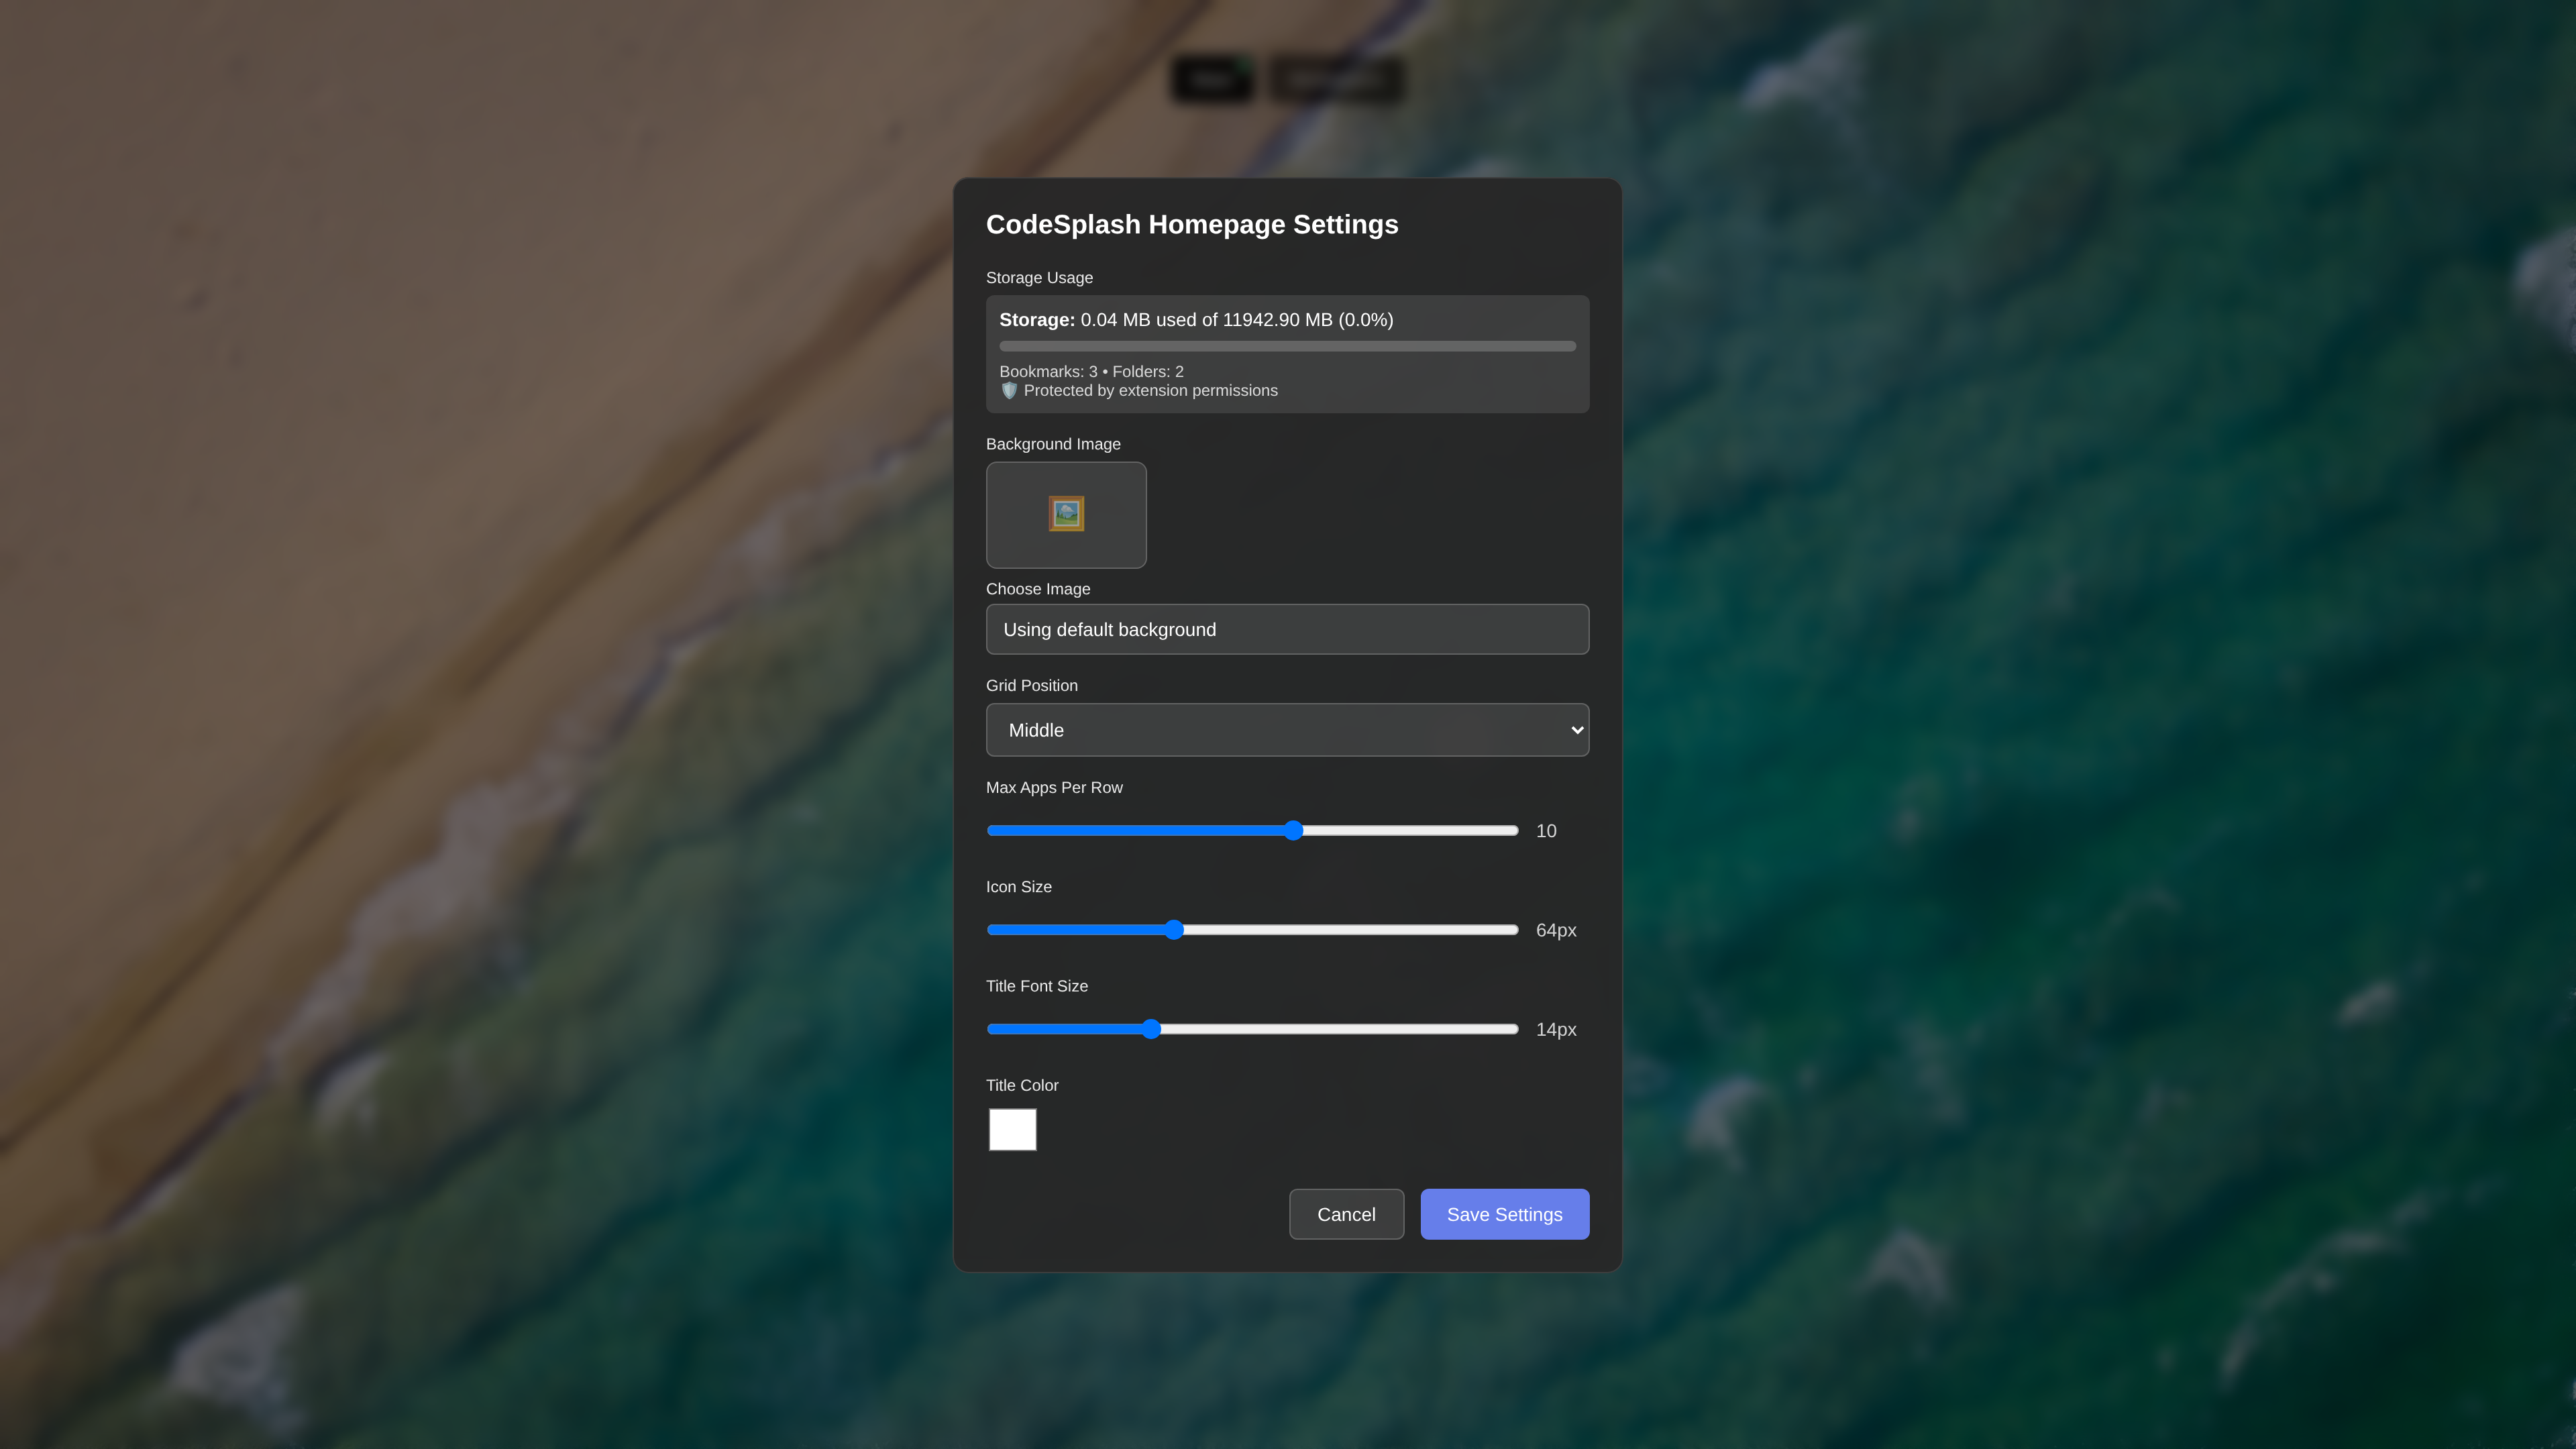Screen dimensions: 2576x1449
Task: Adjust the Max Apps Per Row slider
Action: click(x=1252, y=830)
